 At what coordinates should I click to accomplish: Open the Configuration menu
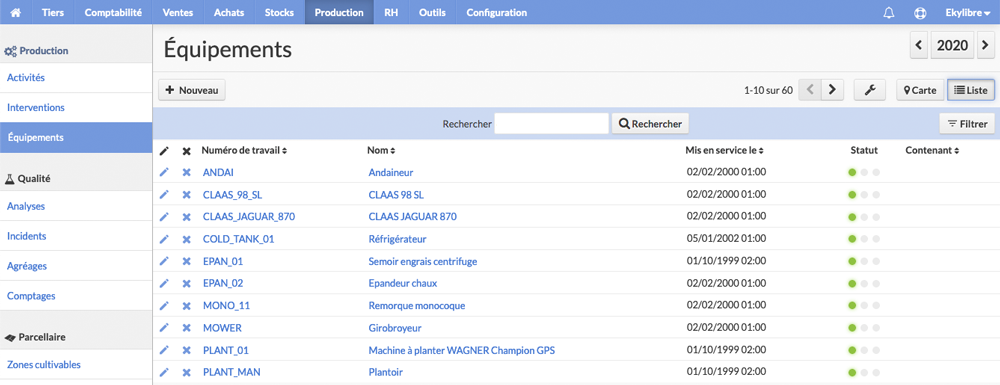pos(497,13)
